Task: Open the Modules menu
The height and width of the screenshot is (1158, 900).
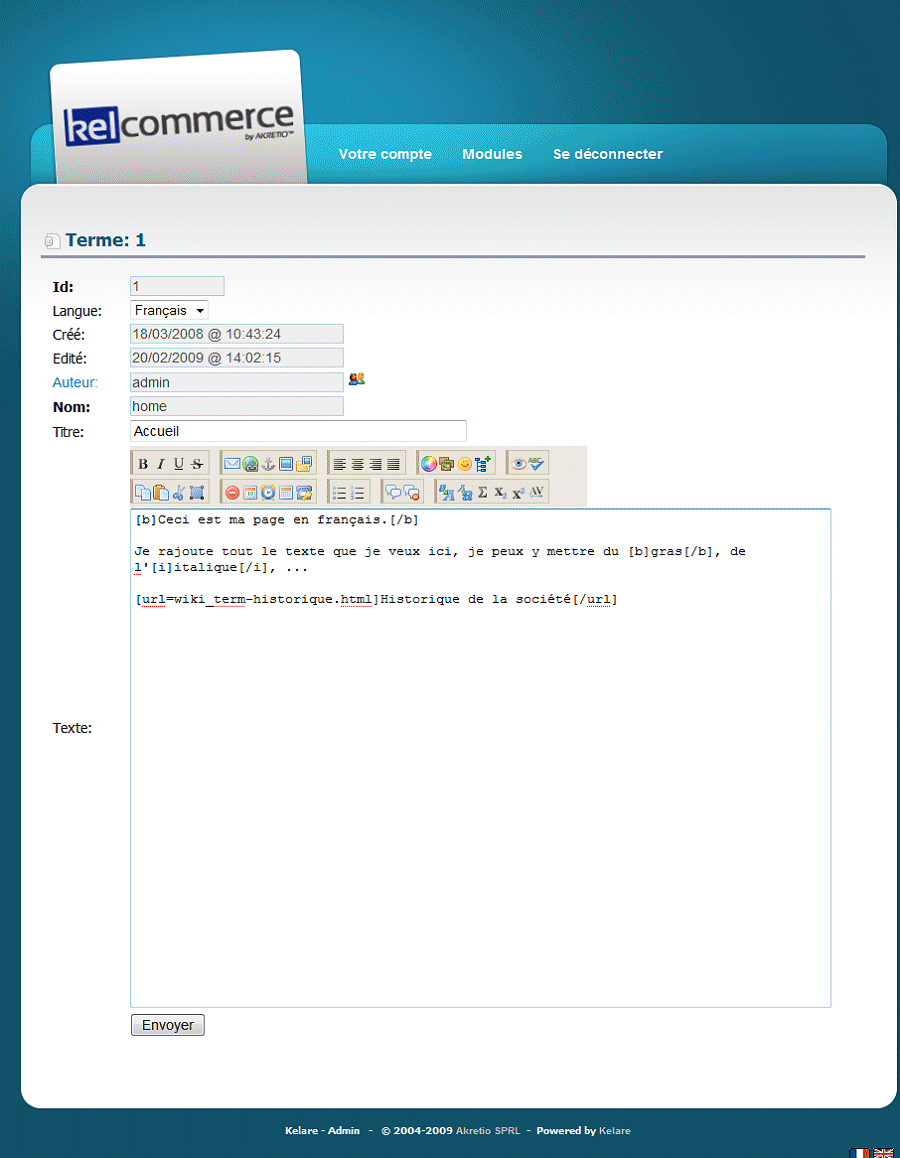Action: [x=492, y=154]
